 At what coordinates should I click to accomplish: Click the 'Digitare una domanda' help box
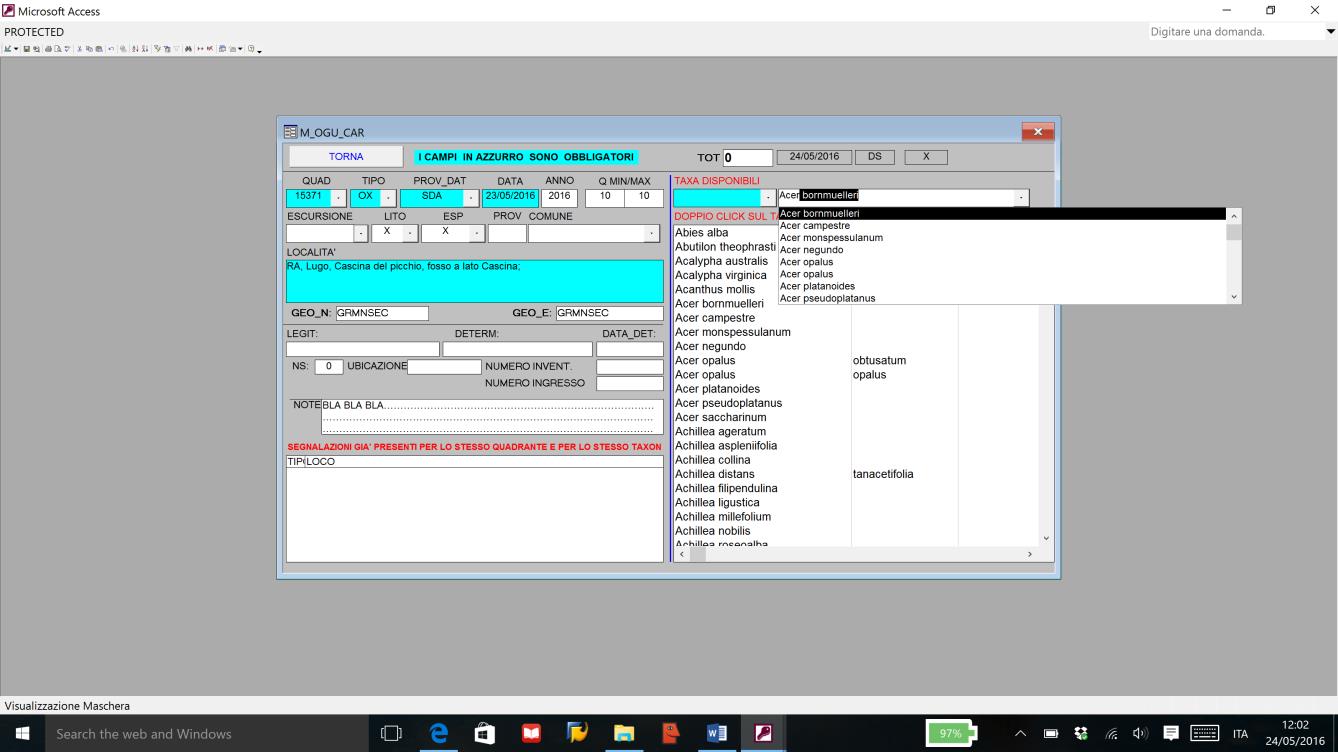pyautogui.click(x=1236, y=32)
